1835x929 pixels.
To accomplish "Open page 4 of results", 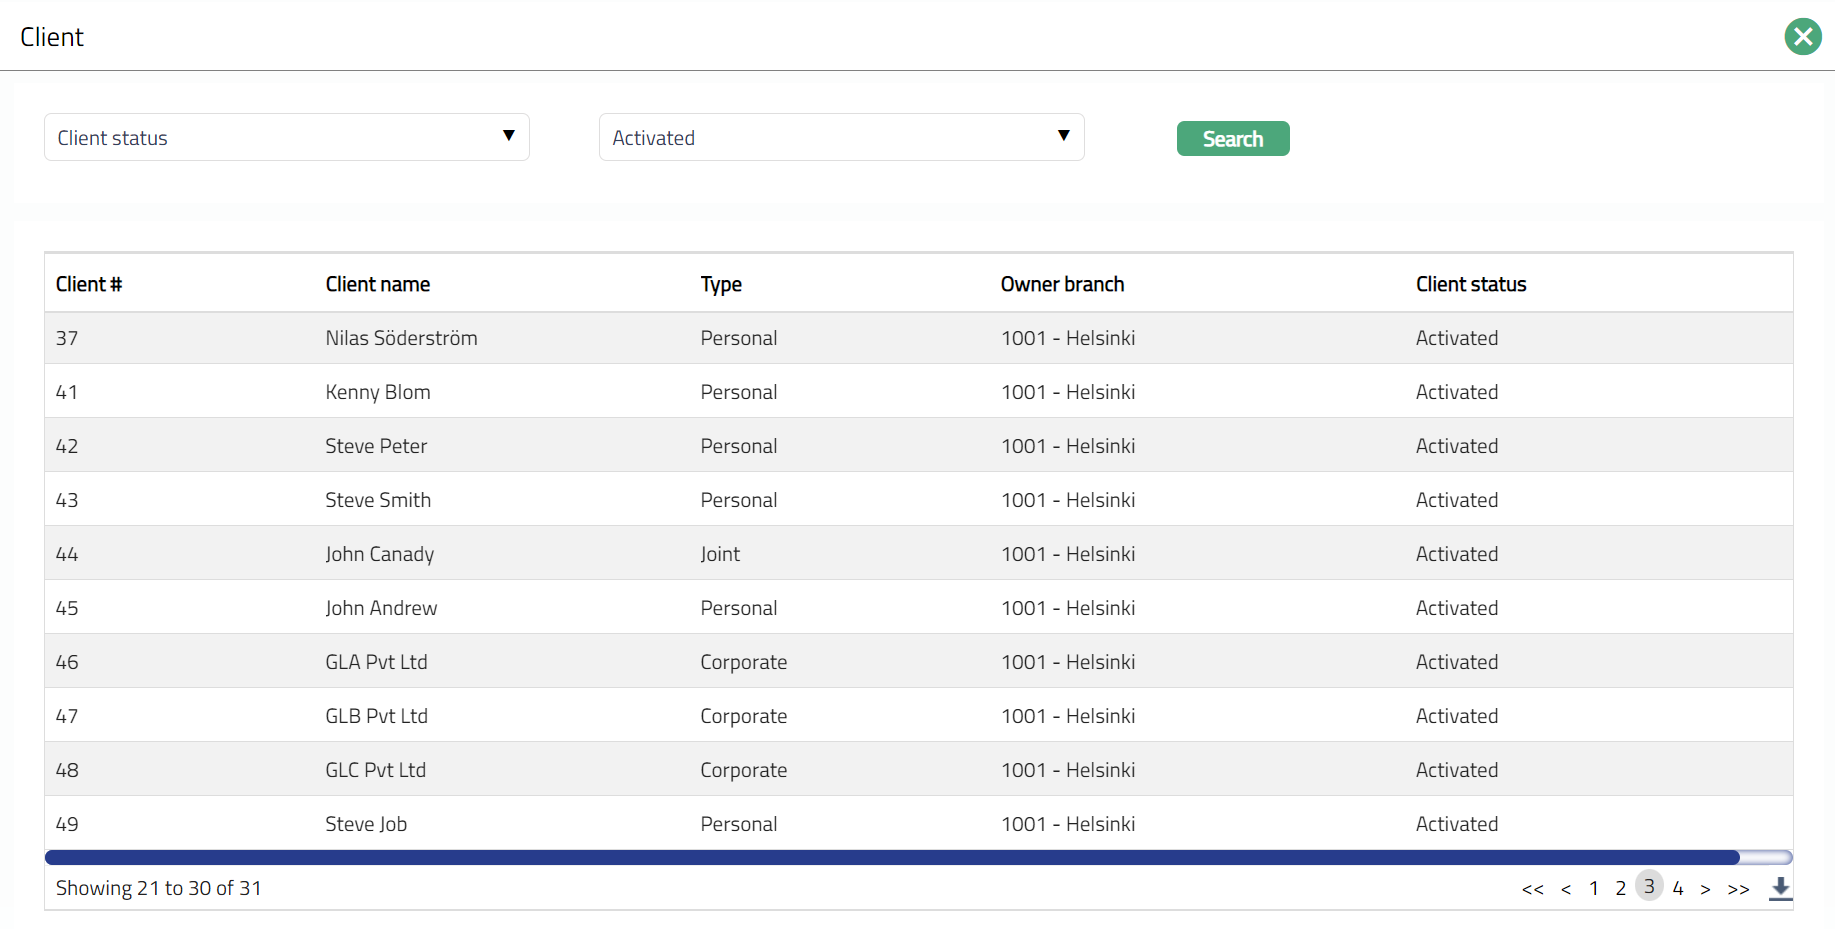I will click(1678, 888).
